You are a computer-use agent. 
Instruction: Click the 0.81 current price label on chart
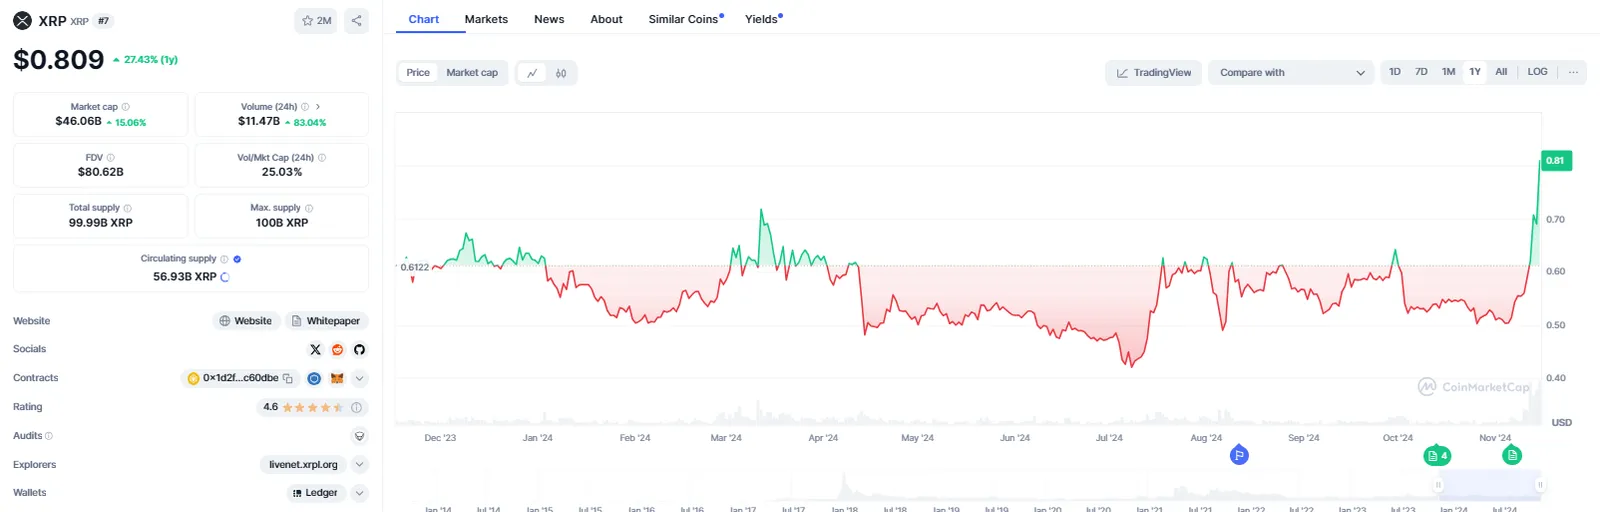coord(1555,161)
